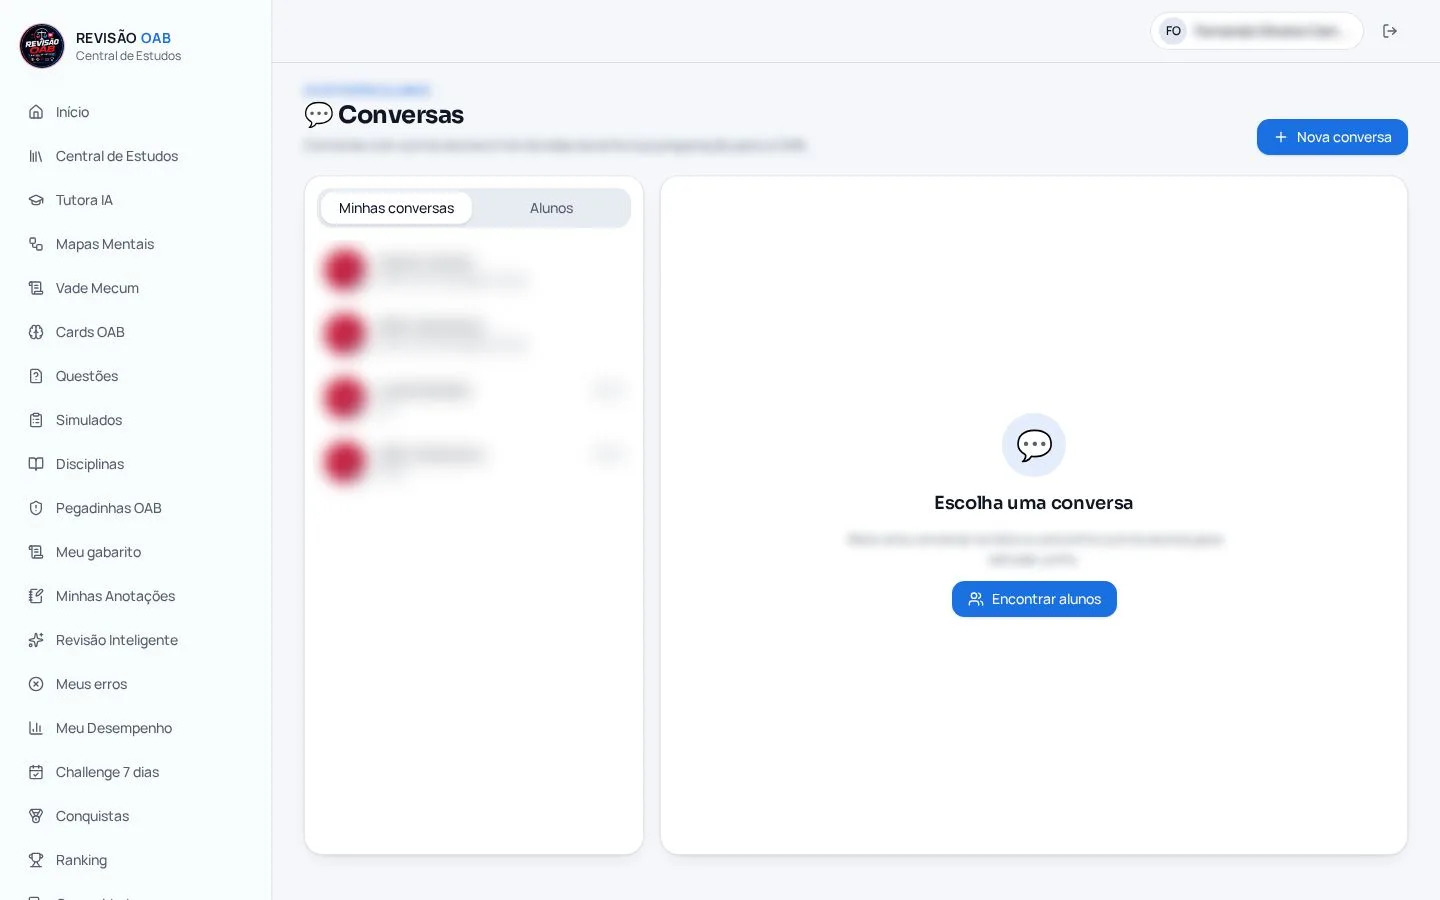The image size is (1440, 900).
Task: Go to Conquistas menu label
Action: pos(92,816)
